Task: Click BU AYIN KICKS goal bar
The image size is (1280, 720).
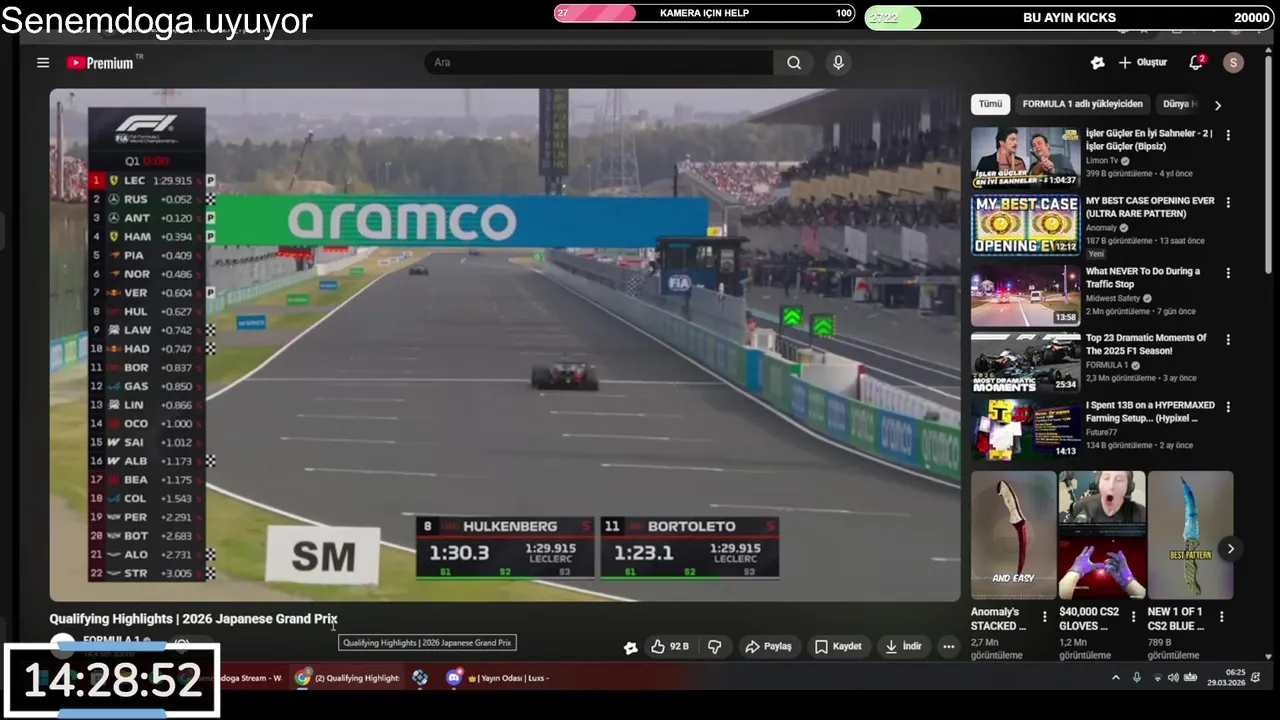Action: (1069, 18)
